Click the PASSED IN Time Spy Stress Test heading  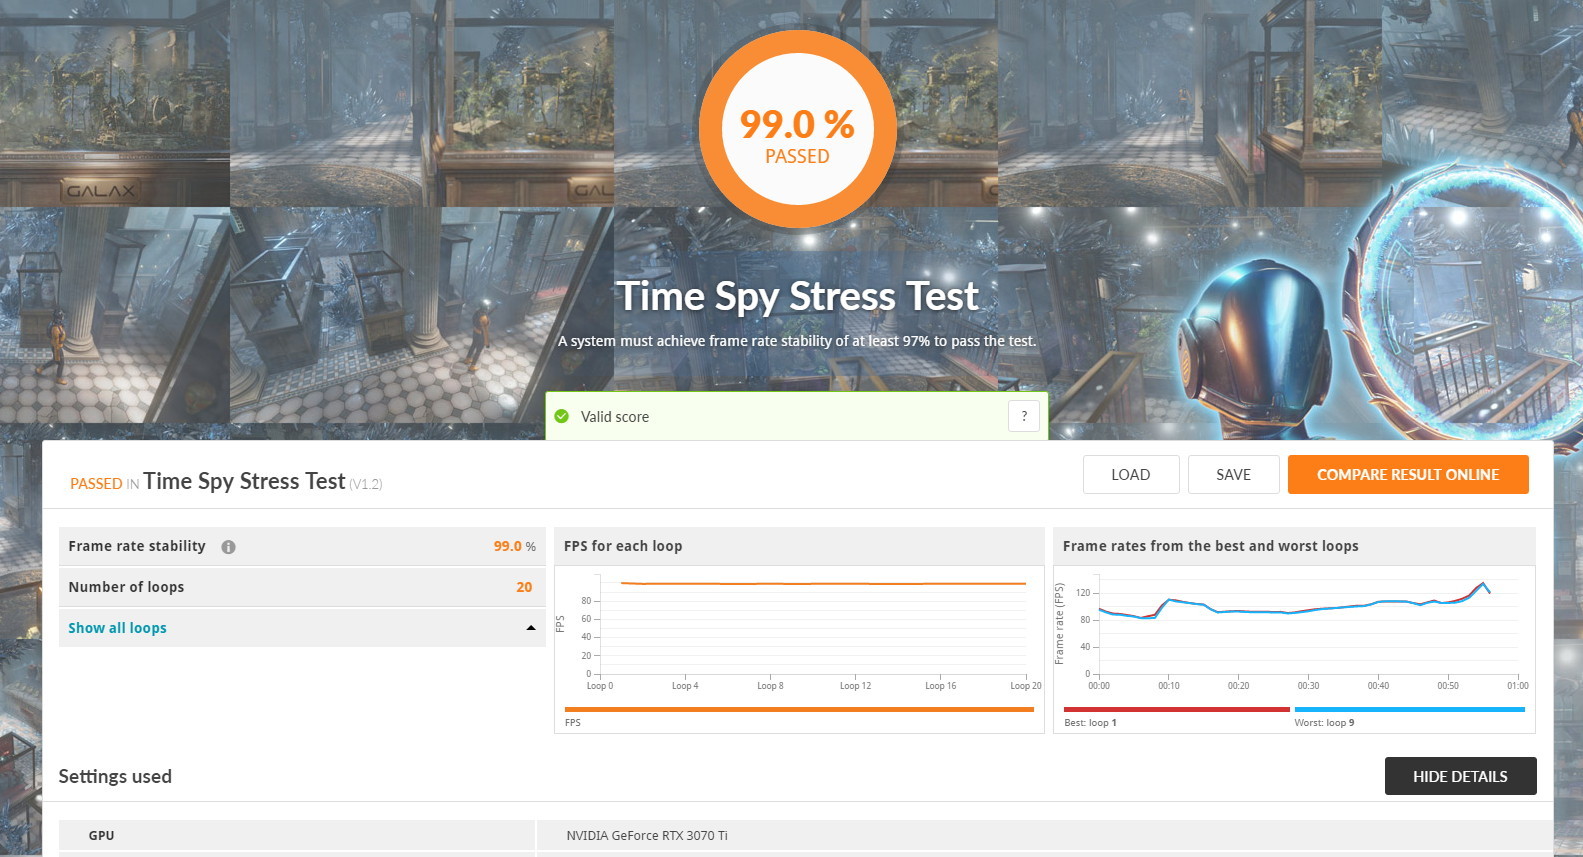click(x=226, y=482)
